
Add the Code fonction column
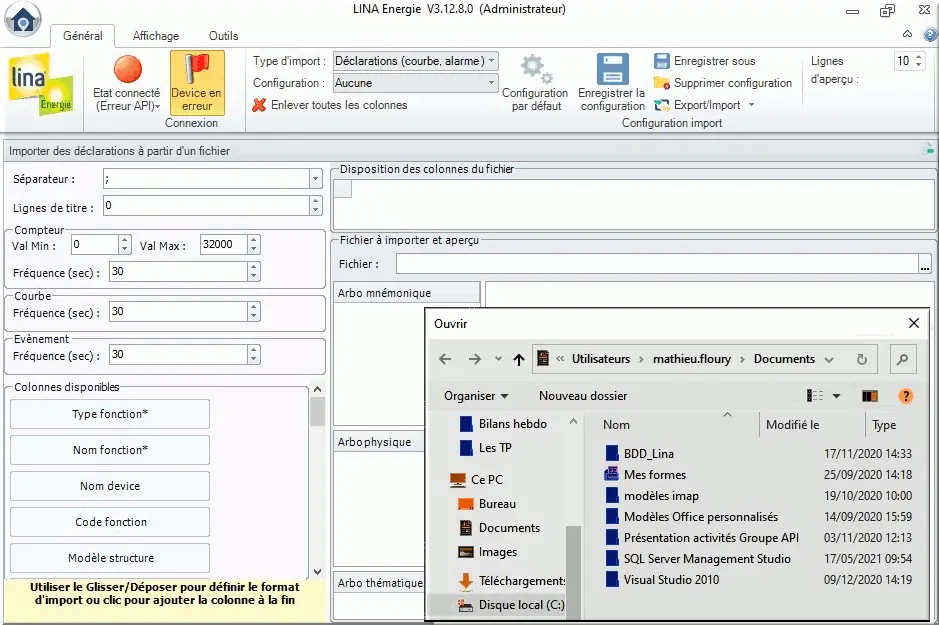pyautogui.click(x=110, y=521)
